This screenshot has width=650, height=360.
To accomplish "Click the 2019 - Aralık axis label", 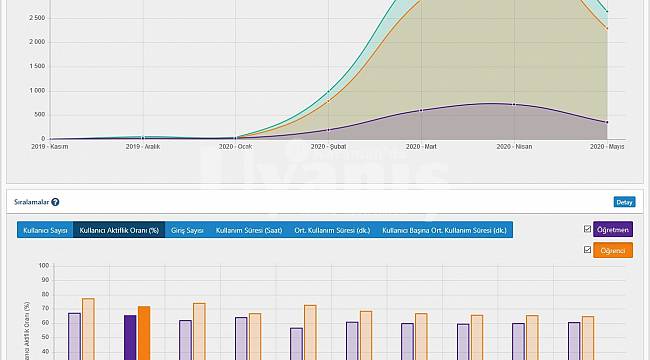I will coord(143,147).
